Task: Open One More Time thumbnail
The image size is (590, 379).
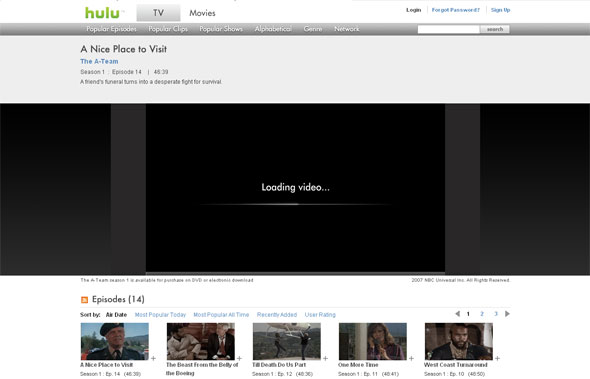Action: coord(373,341)
